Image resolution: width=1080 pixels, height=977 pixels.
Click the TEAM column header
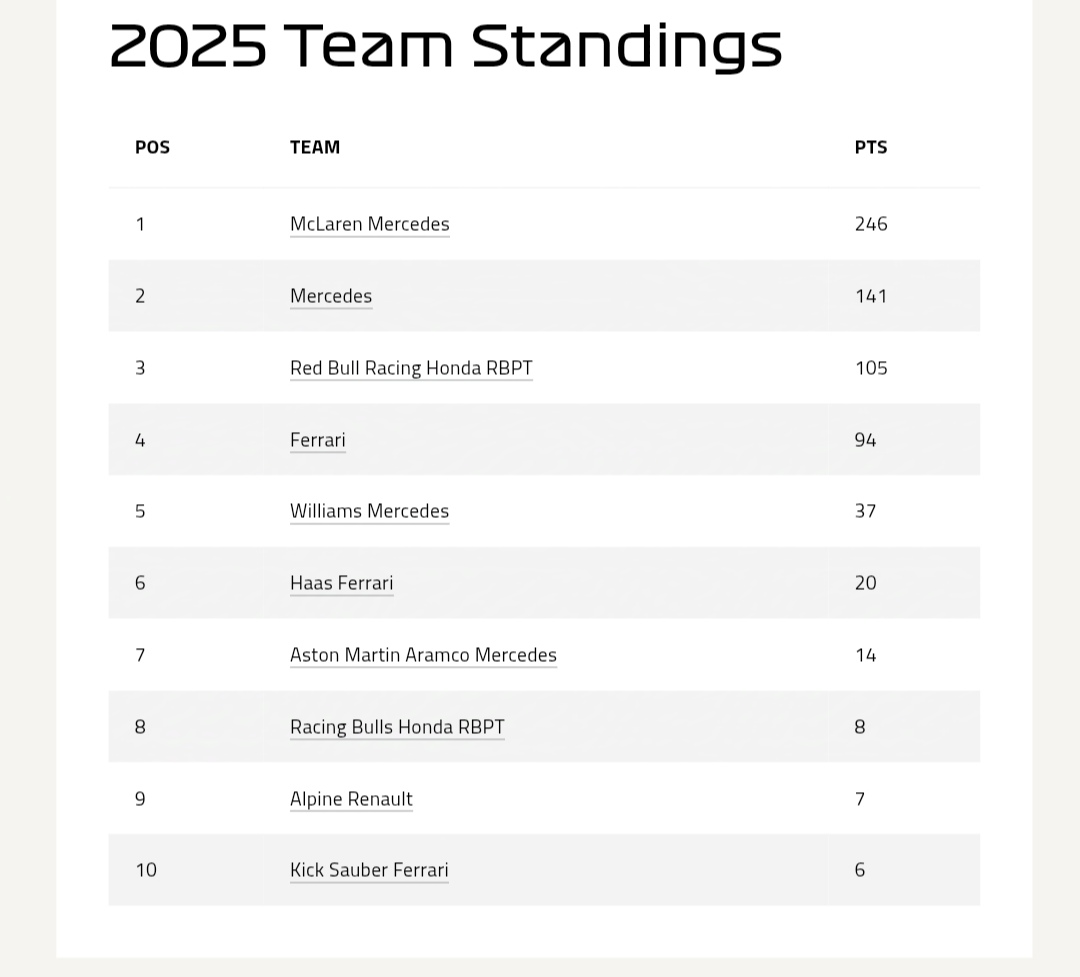coord(315,147)
